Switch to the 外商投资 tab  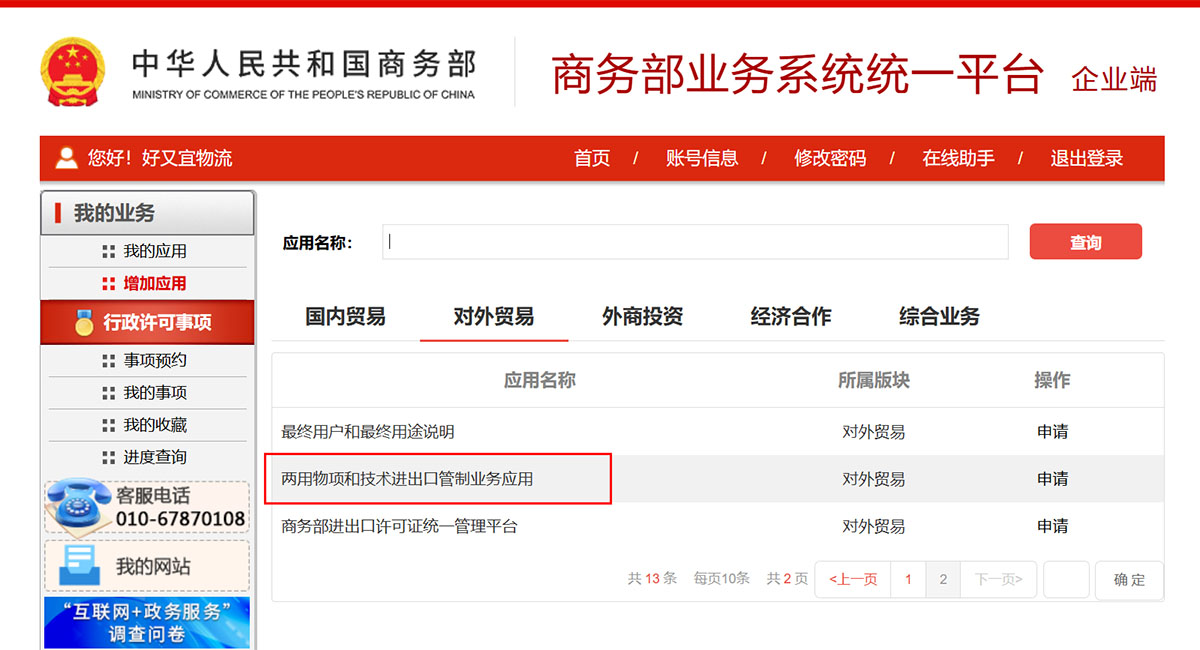pyautogui.click(x=642, y=316)
